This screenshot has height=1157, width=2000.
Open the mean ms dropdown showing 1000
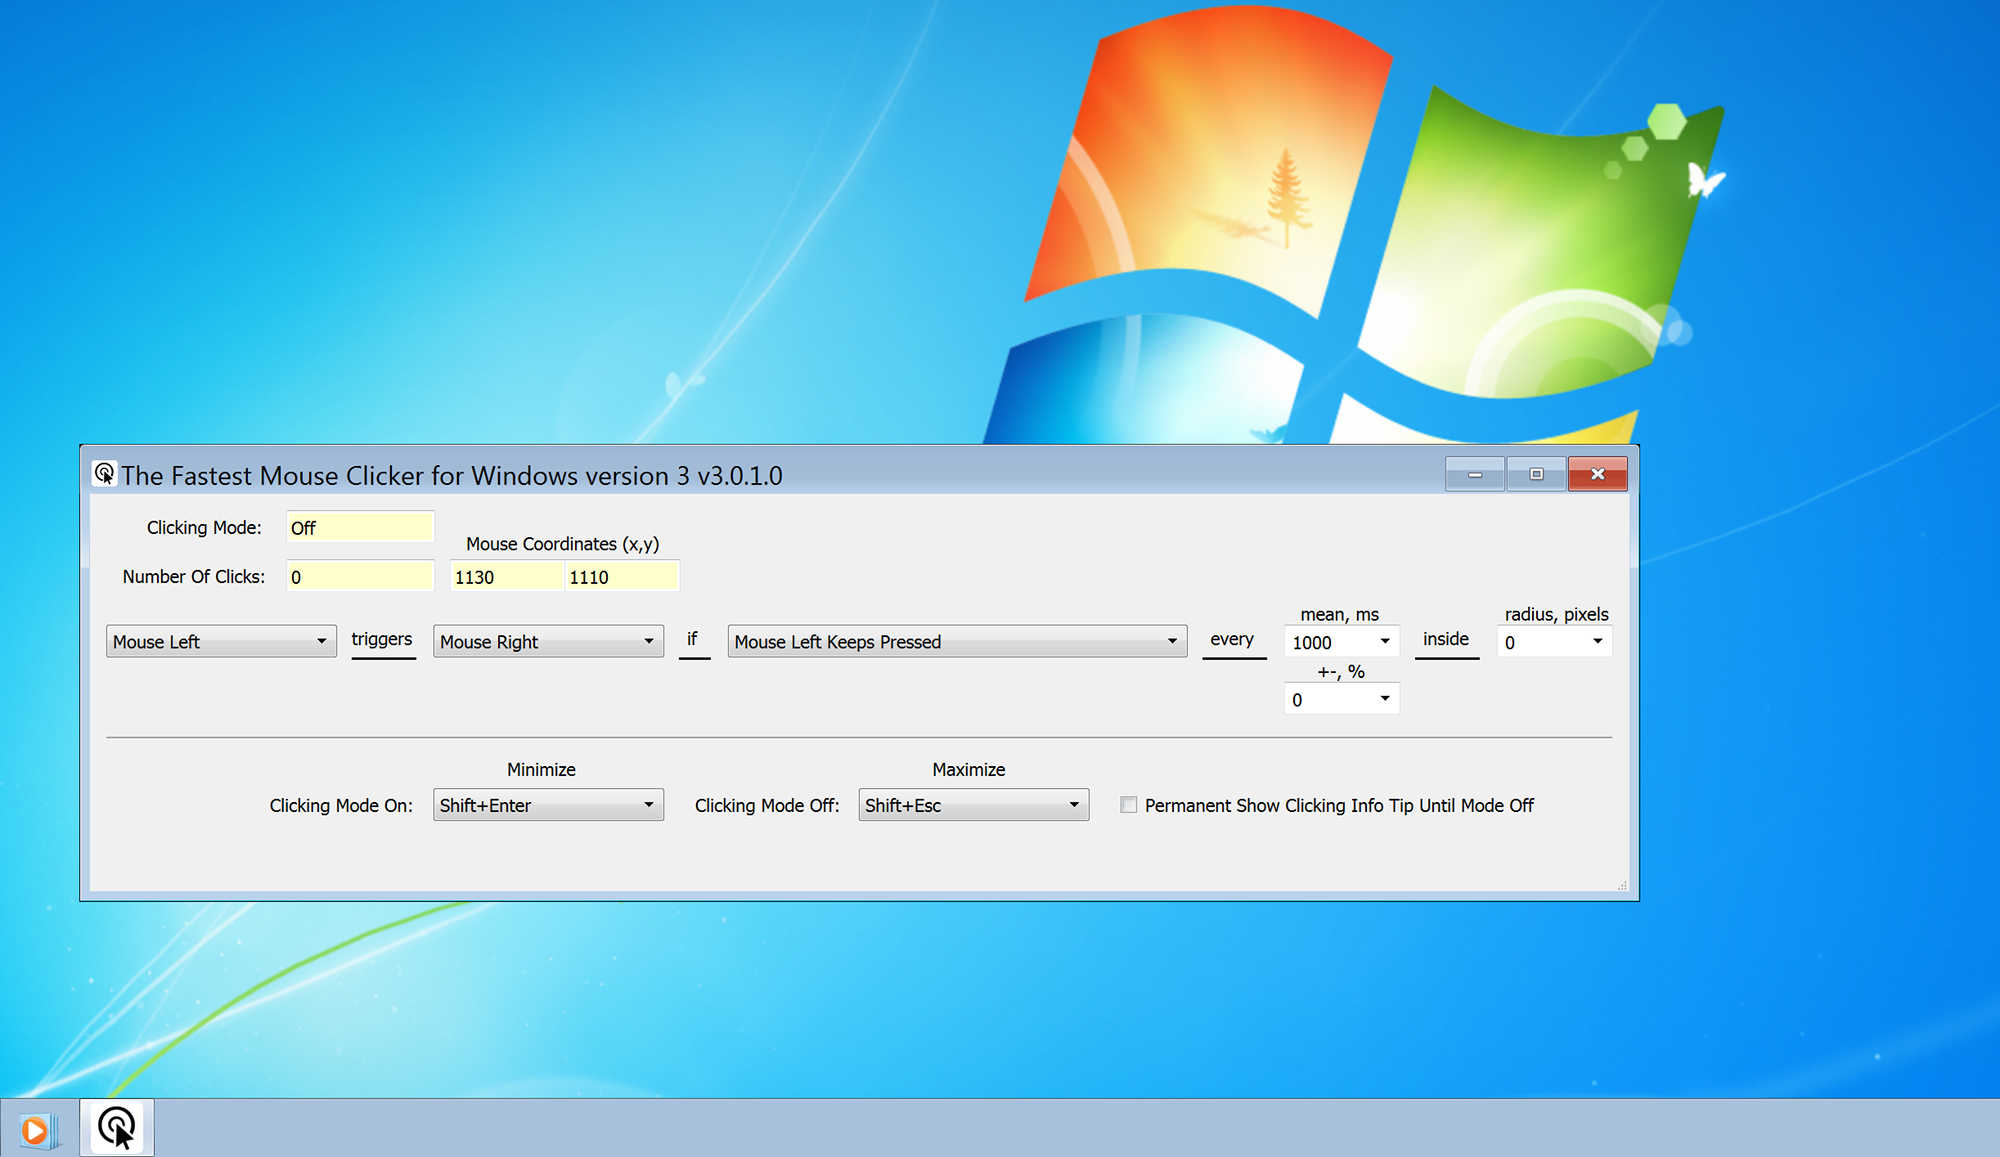pos(1385,641)
